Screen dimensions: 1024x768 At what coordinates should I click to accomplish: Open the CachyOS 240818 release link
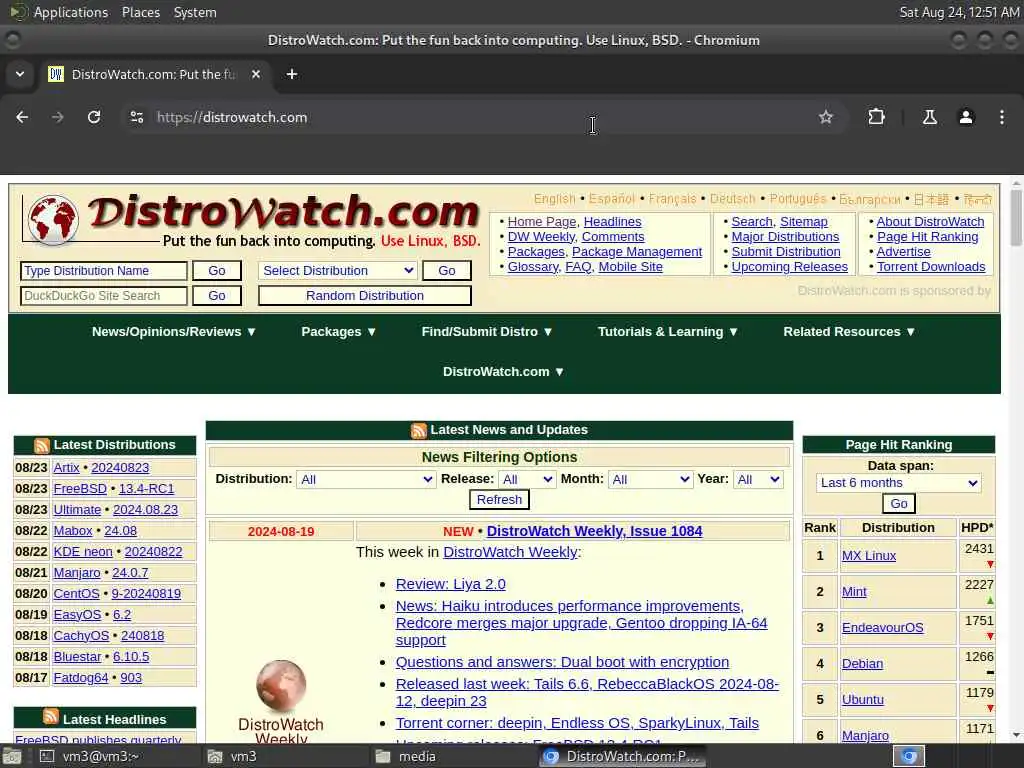pyautogui.click(x=142, y=635)
